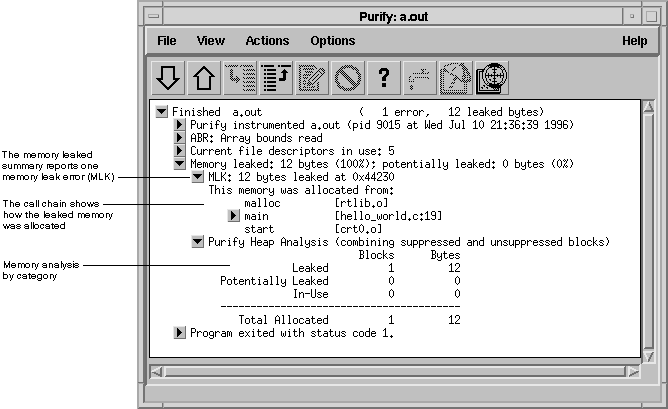Screen dimensions: 668x409
Task: Collapse the MLK: 12 bytes leaked entry
Action: tap(197, 177)
